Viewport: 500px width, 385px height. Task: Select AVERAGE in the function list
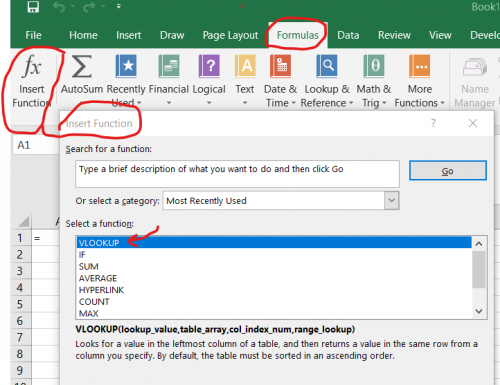point(274,278)
